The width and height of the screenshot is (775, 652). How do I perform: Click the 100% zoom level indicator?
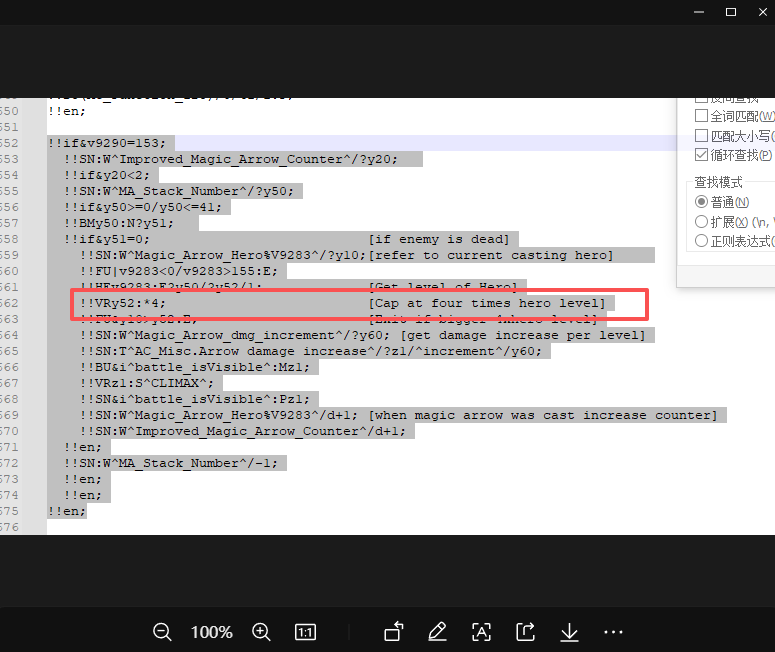pos(211,632)
